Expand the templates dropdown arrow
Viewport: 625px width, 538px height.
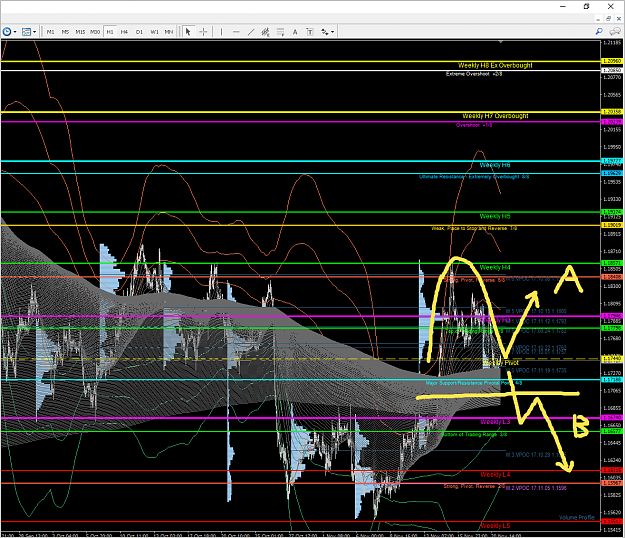[x=35, y=32]
